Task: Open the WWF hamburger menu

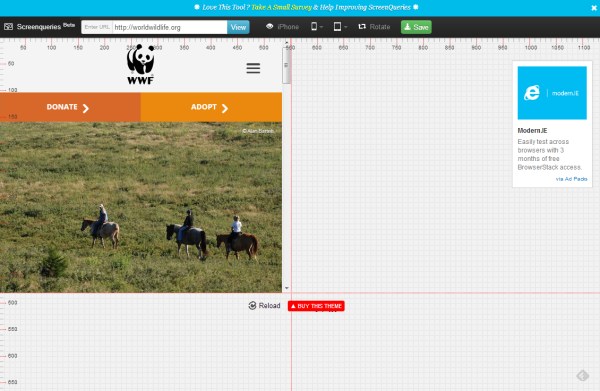Action: 253,68
